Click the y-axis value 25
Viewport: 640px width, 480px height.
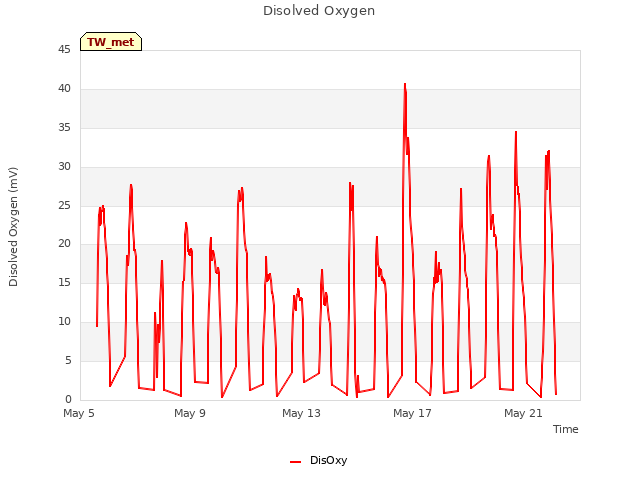[64, 205]
